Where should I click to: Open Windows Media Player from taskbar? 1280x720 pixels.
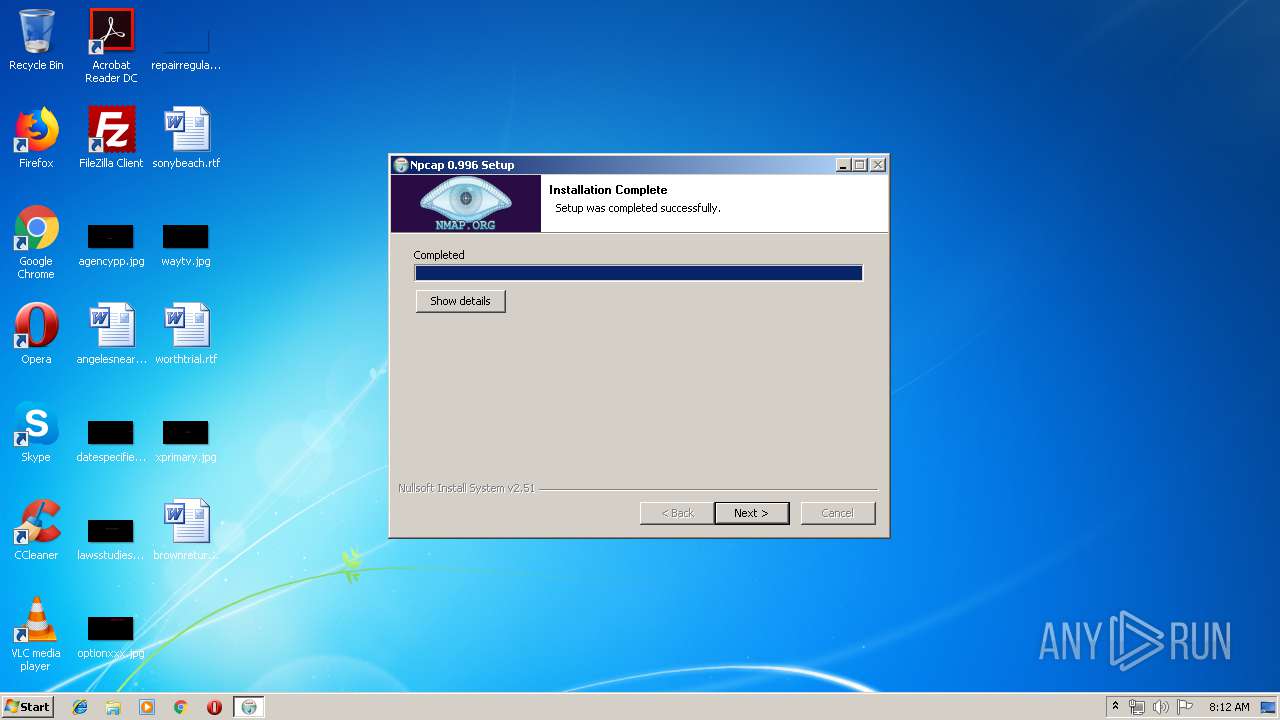(x=147, y=707)
